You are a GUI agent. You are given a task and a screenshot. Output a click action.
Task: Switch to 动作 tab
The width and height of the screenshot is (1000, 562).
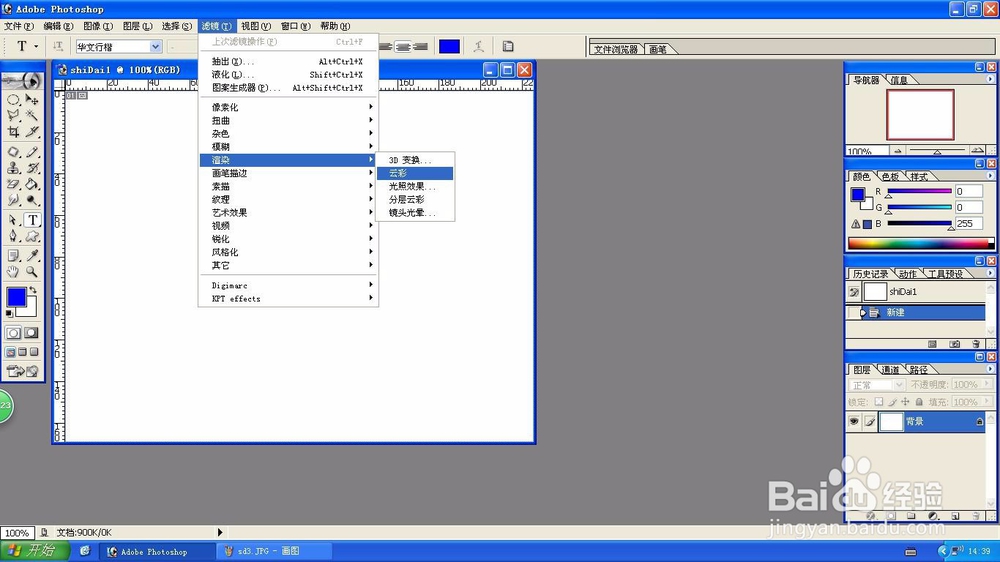[908, 274]
